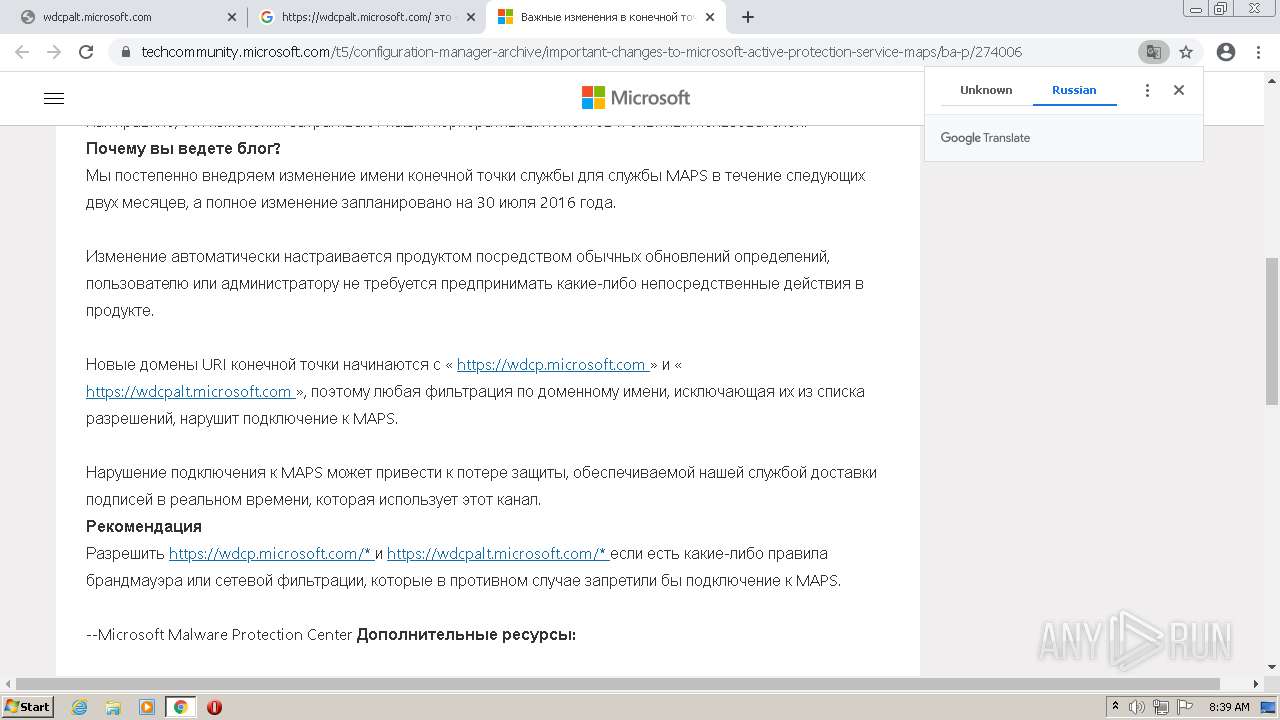Click scroll up arrow of page
The width and height of the screenshot is (1280, 720).
[x=1271, y=80]
